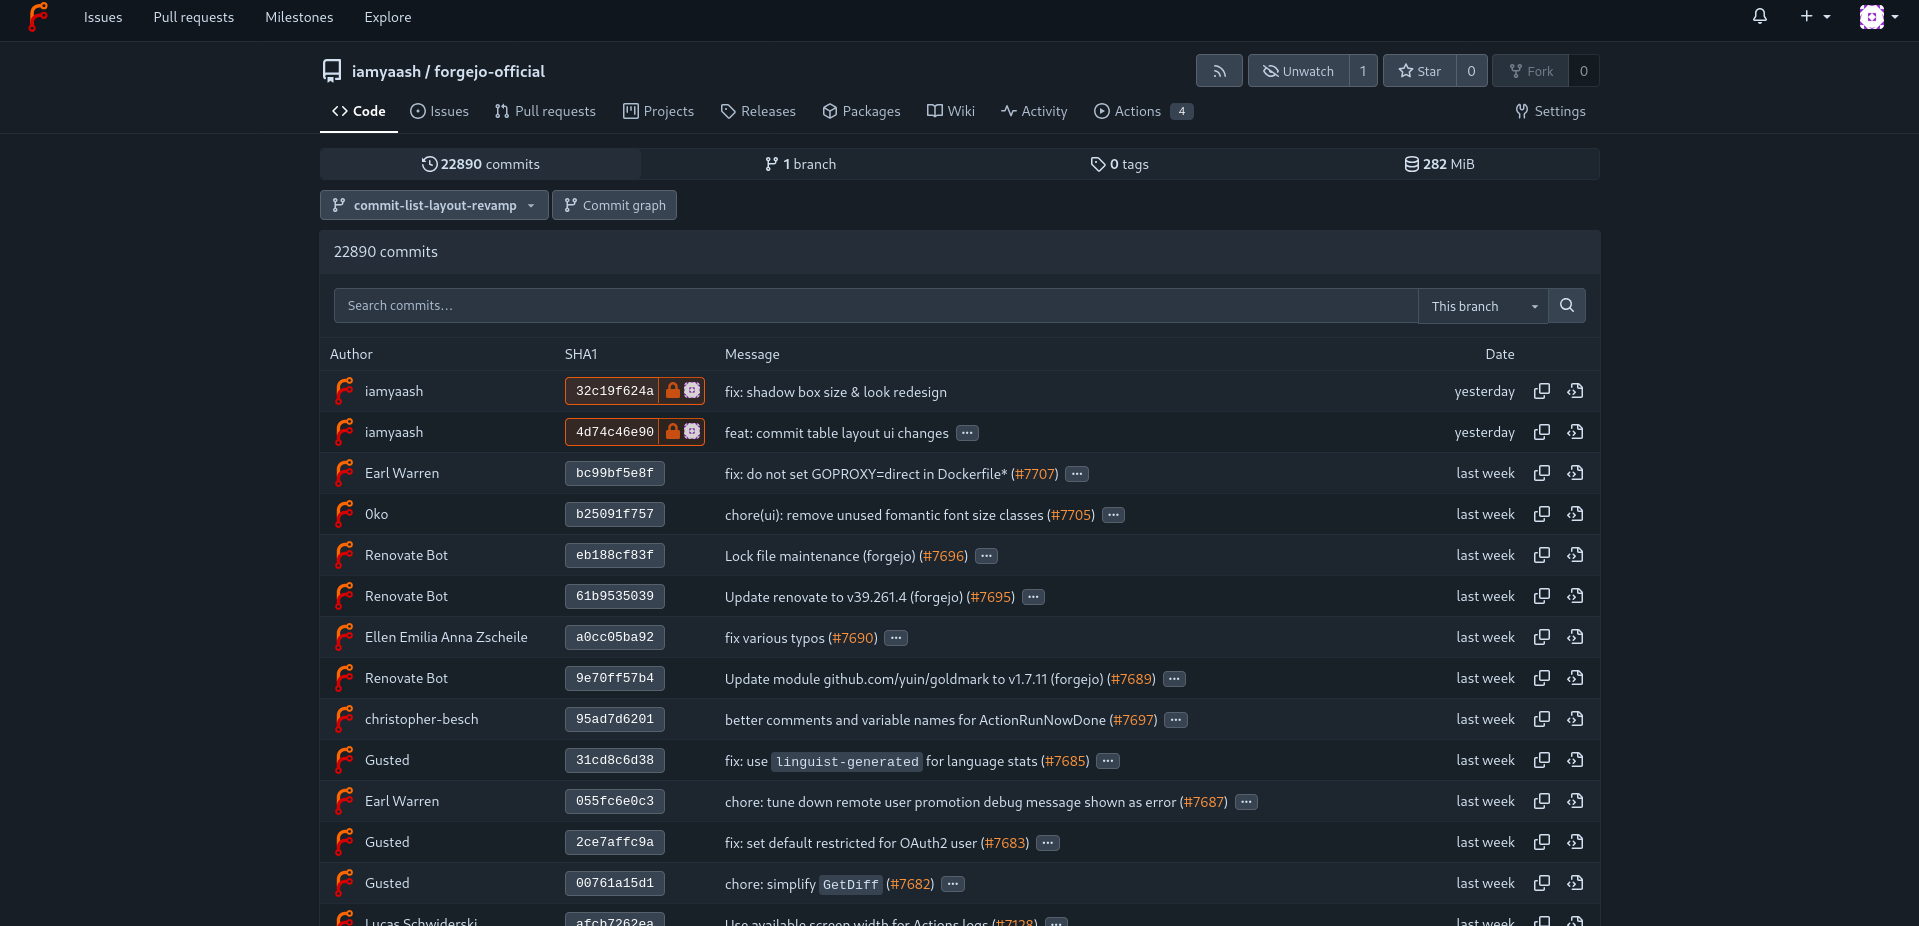Expand the commit body for GOPROXY Dockerfile commit
1919x926 pixels.
point(1077,474)
